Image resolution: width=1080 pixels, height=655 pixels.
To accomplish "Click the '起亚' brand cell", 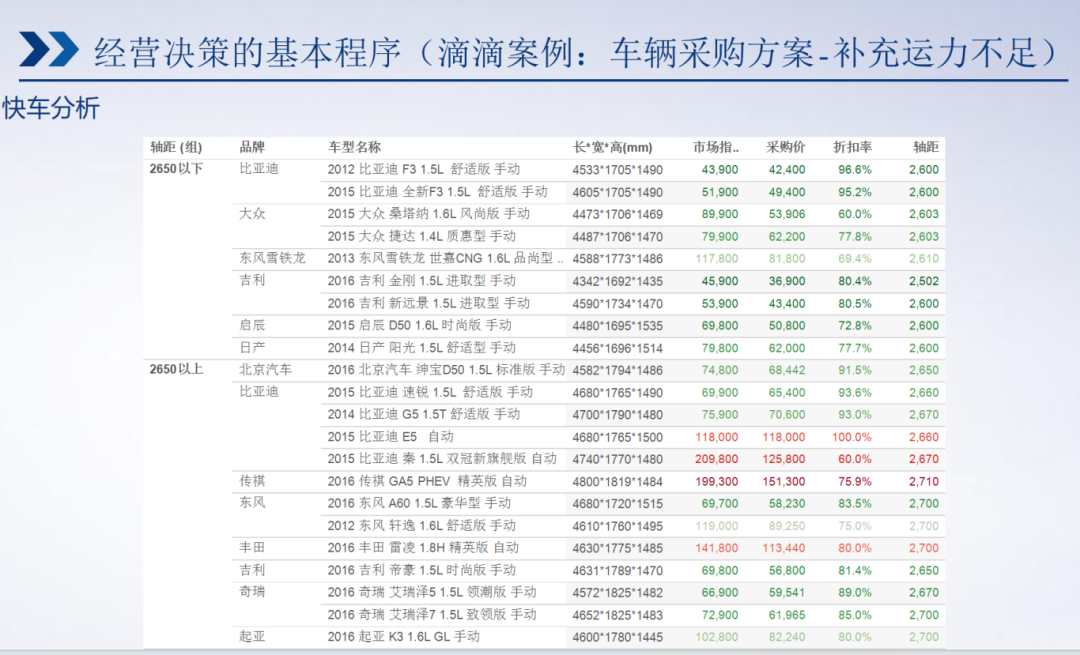I will click(x=252, y=637).
